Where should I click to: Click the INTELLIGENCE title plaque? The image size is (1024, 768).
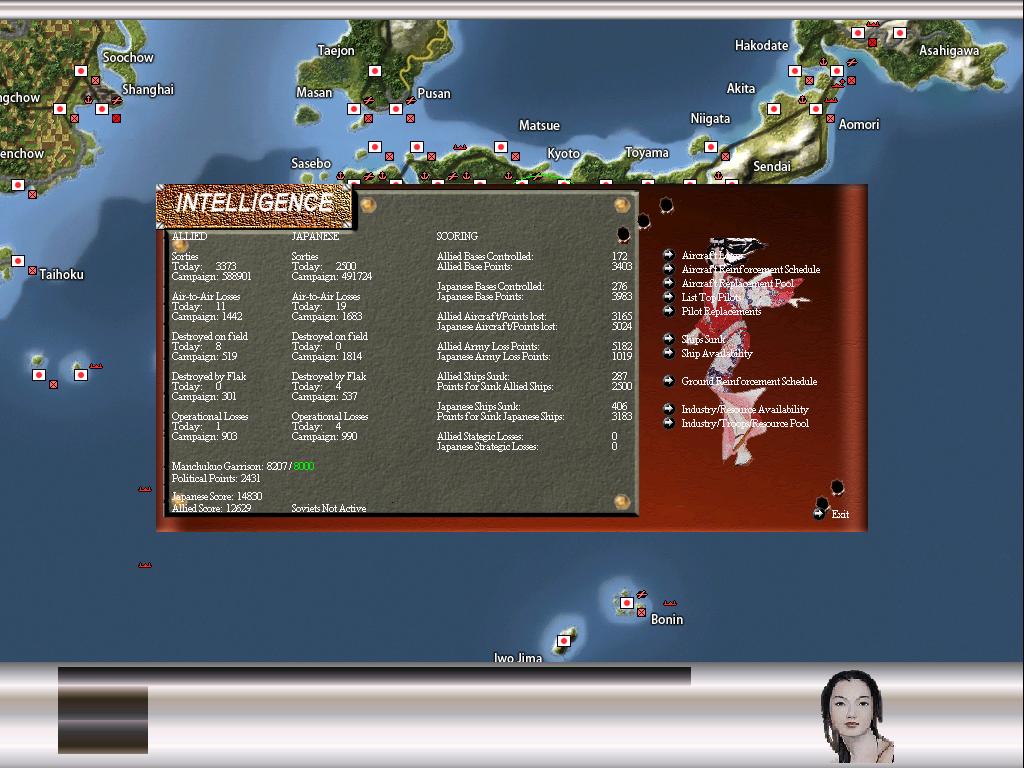(254, 205)
